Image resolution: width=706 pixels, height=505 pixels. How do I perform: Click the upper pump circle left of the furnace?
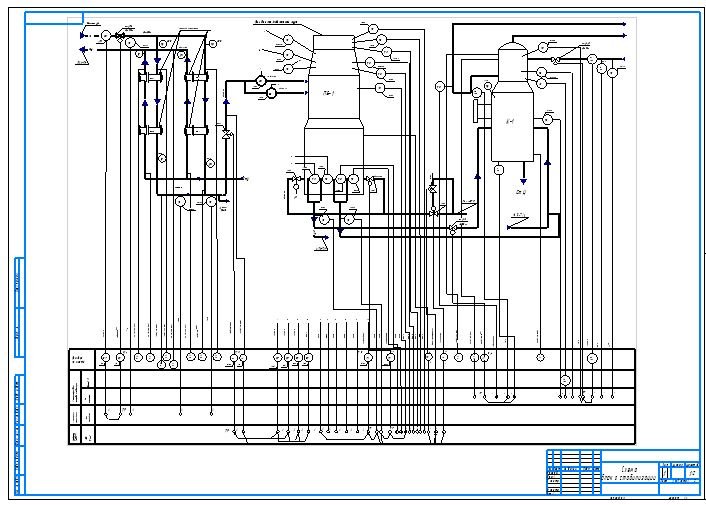[260, 80]
